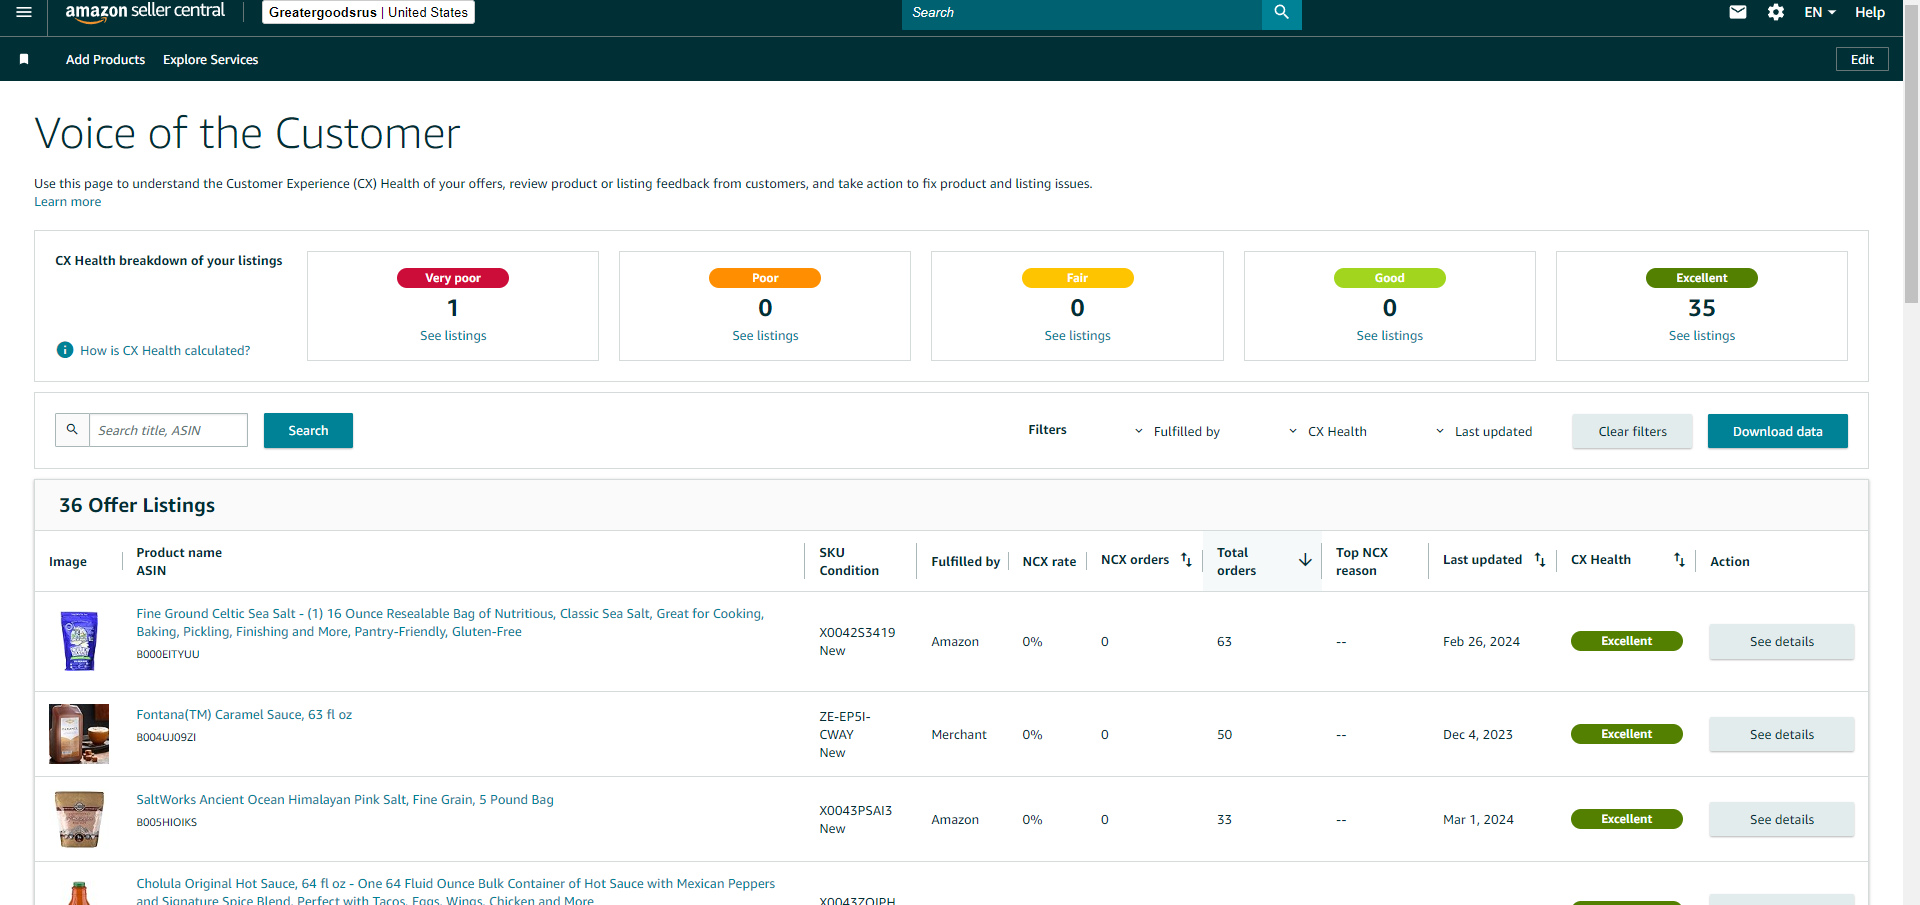1920x905 pixels.
Task: Sort Total orders descending arrow
Action: point(1305,560)
